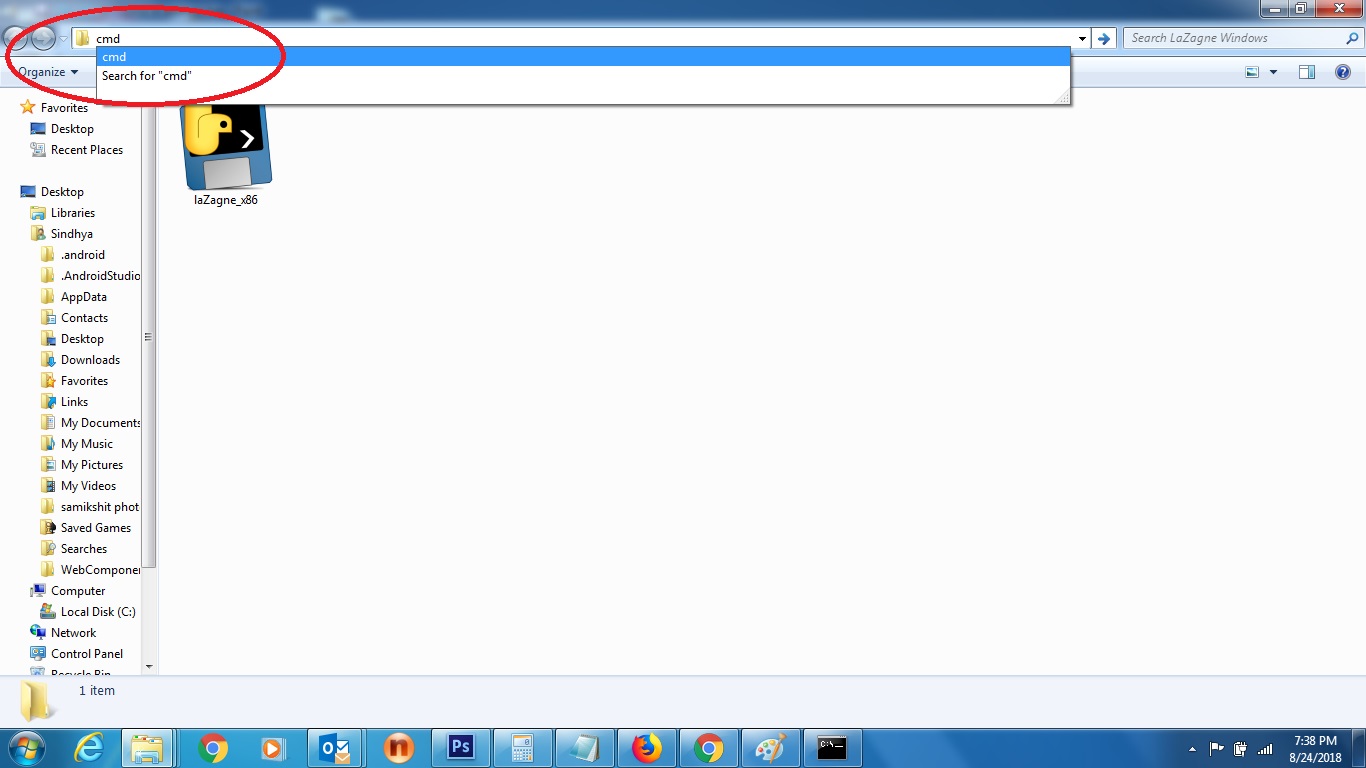Open the Contacts folder
The width and height of the screenshot is (1366, 768).
84,318
